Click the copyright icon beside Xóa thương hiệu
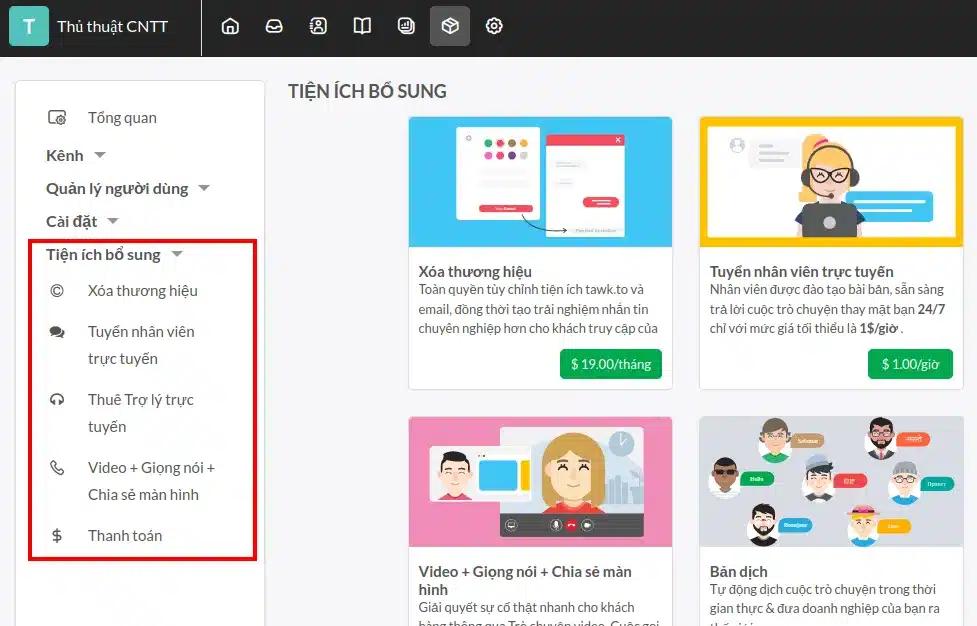This screenshot has width=977, height=626. [x=57, y=291]
